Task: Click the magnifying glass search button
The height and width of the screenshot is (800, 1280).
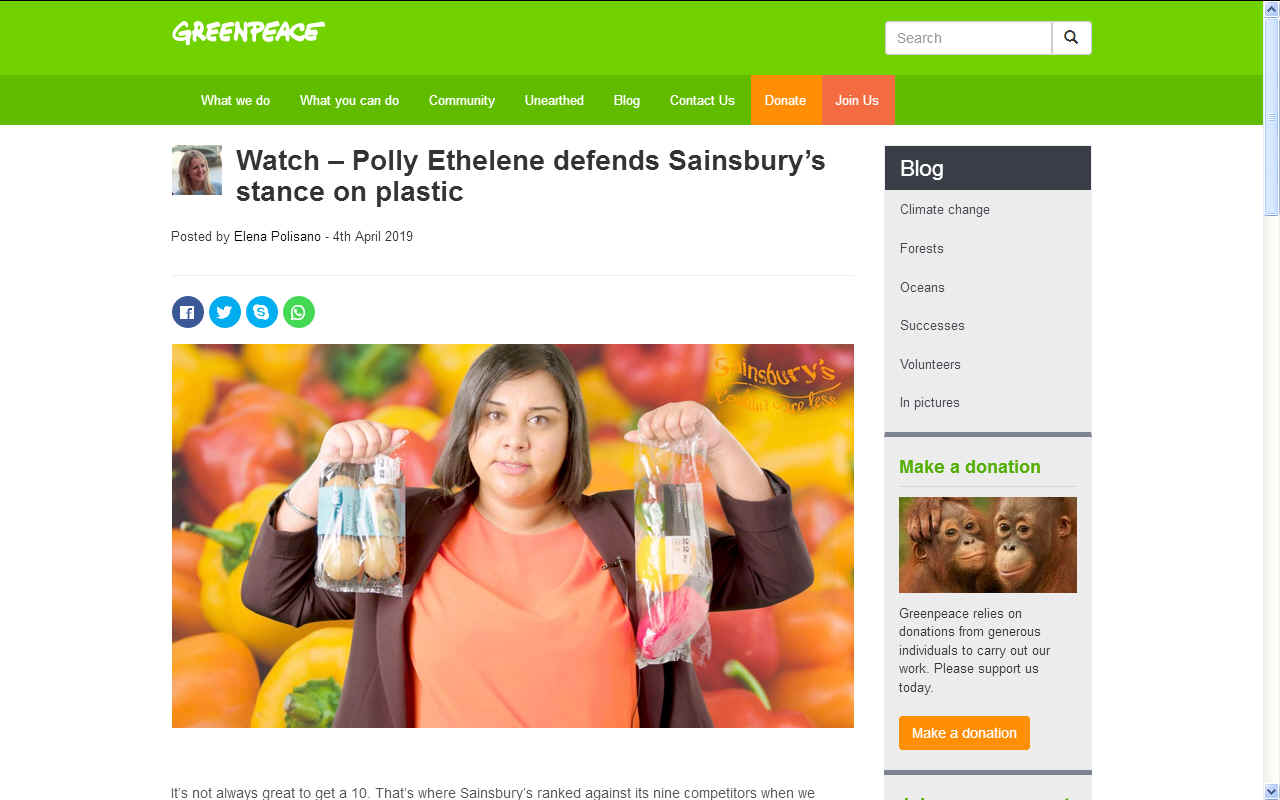Action: pos(1071,38)
